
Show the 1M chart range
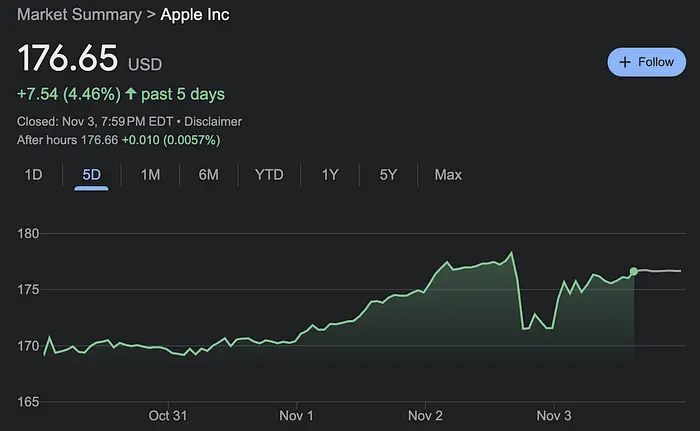tap(150, 175)
